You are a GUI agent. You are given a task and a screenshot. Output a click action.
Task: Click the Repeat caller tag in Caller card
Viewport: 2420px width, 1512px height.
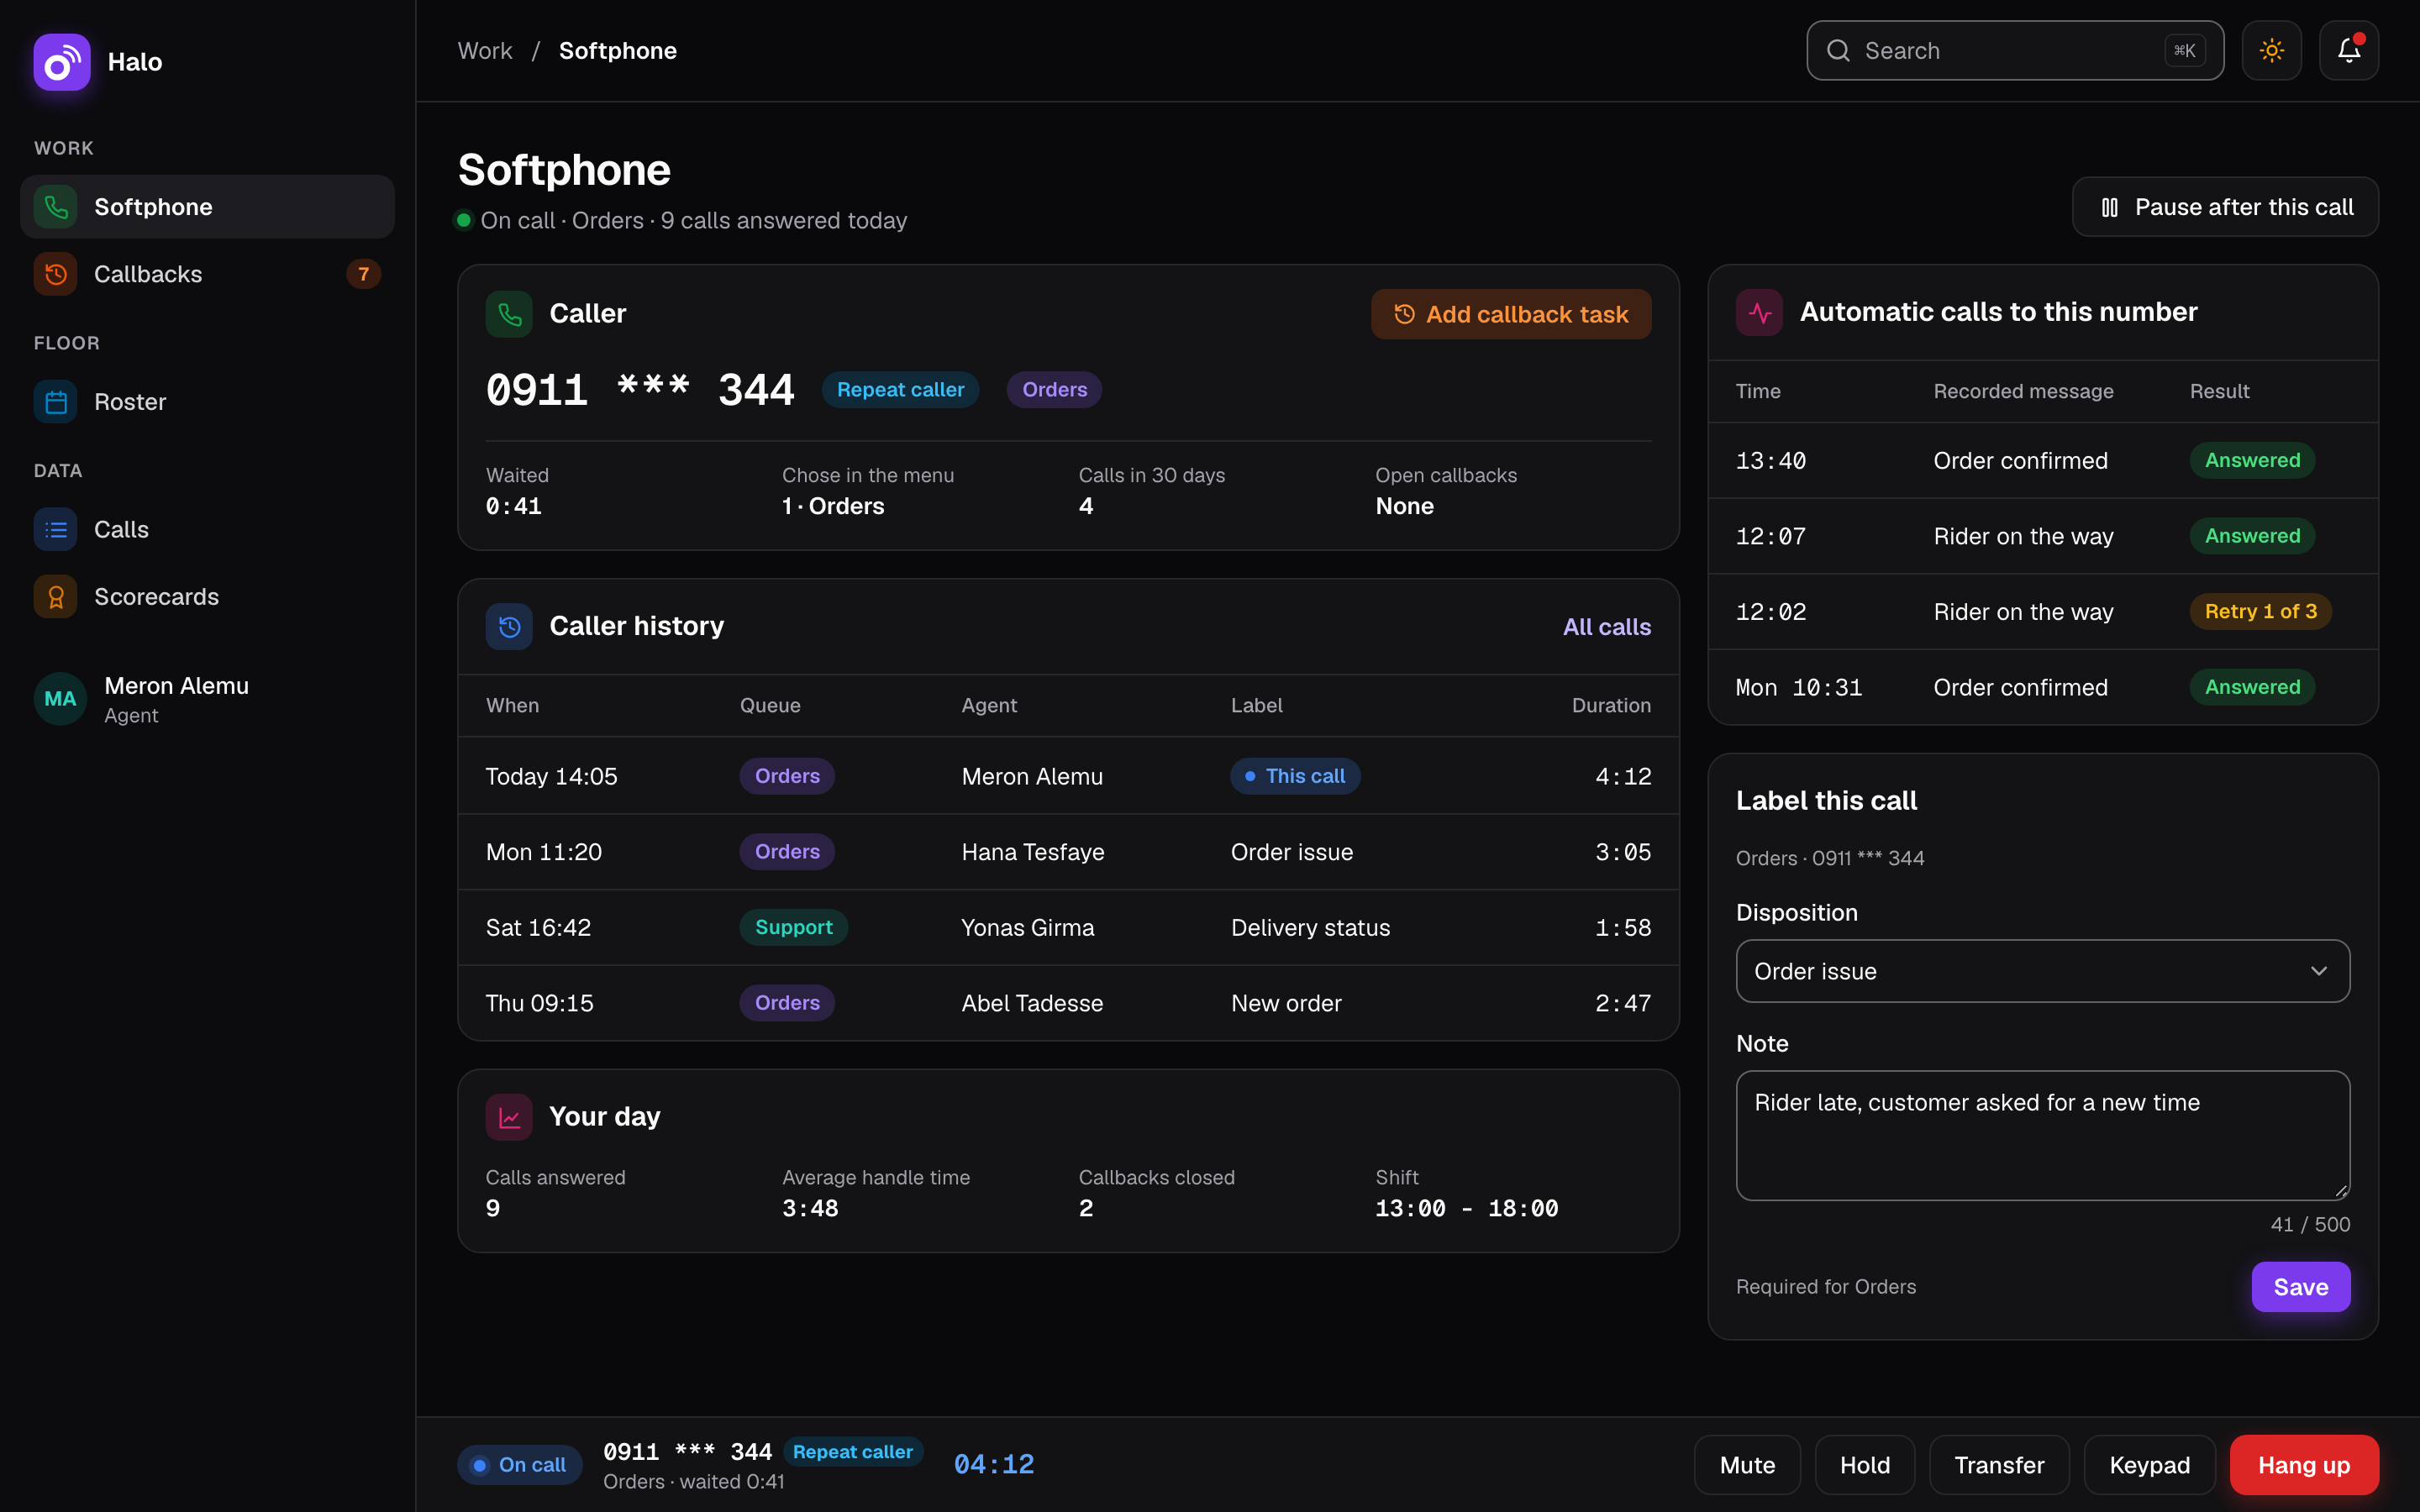click(900, 390)
